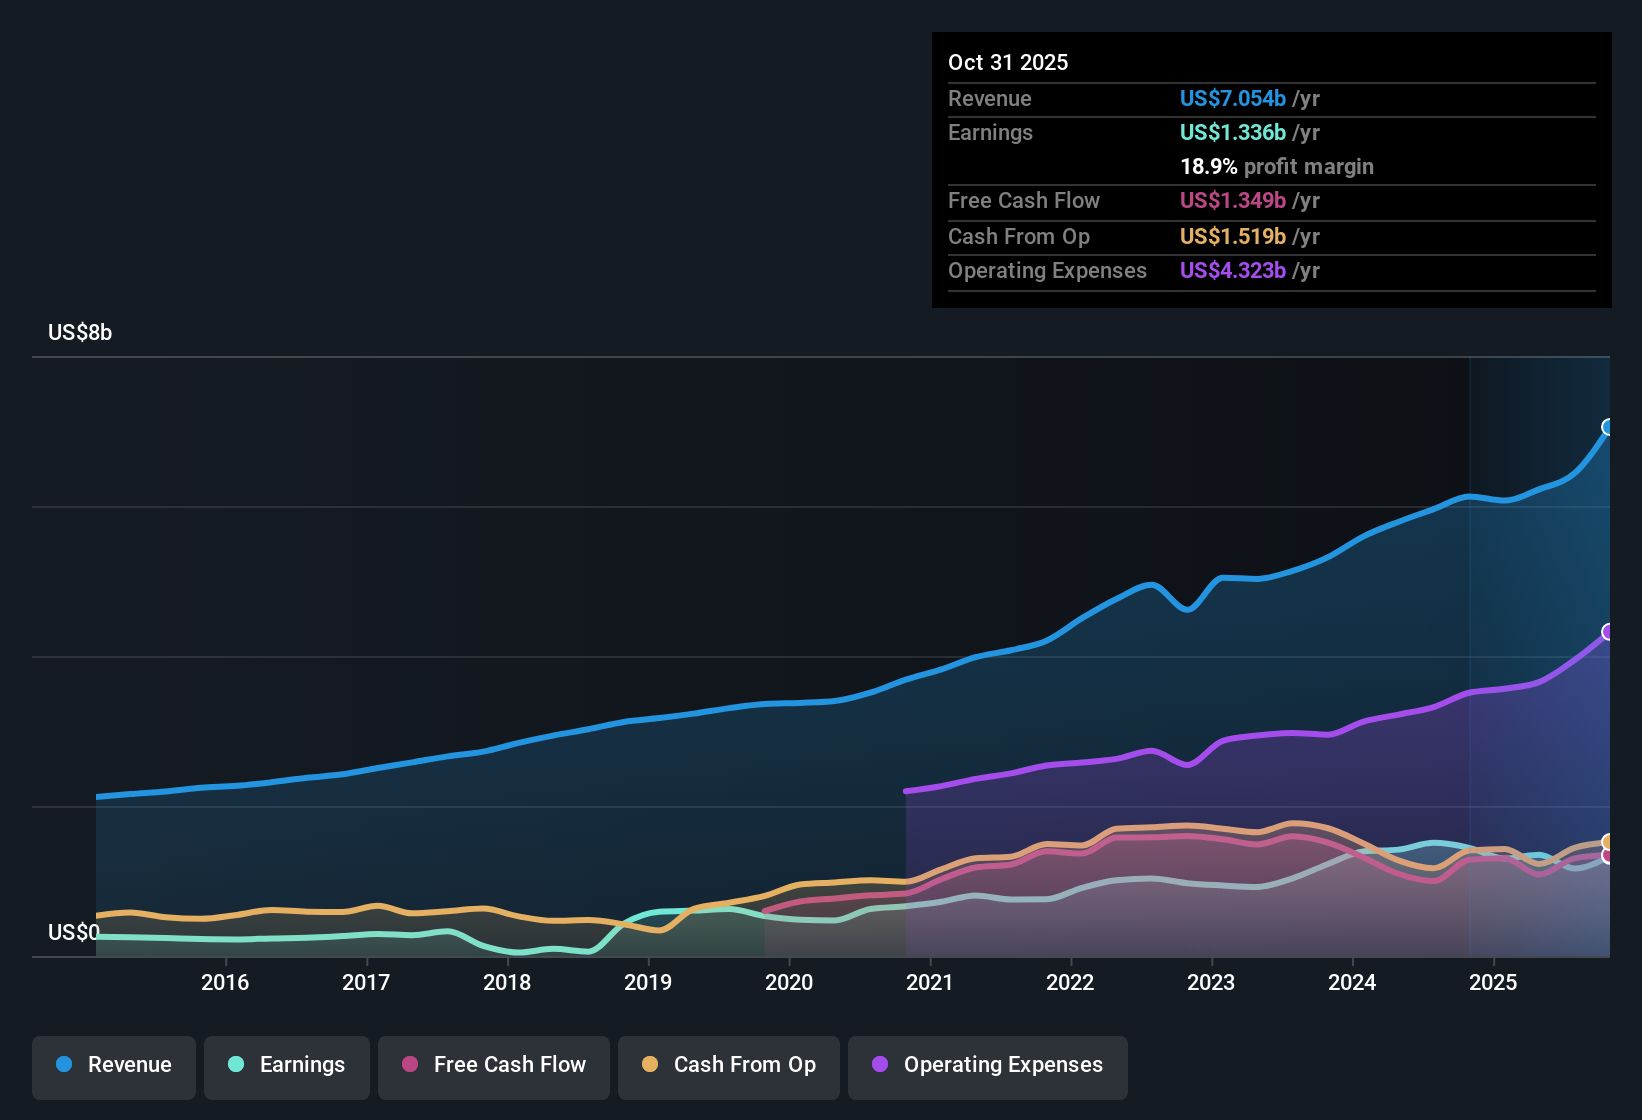The height and width of the screenshot is (1120, 1642).
Task: Select the Revenue endpoint marker on the chart
Action: coord(1608,428)
